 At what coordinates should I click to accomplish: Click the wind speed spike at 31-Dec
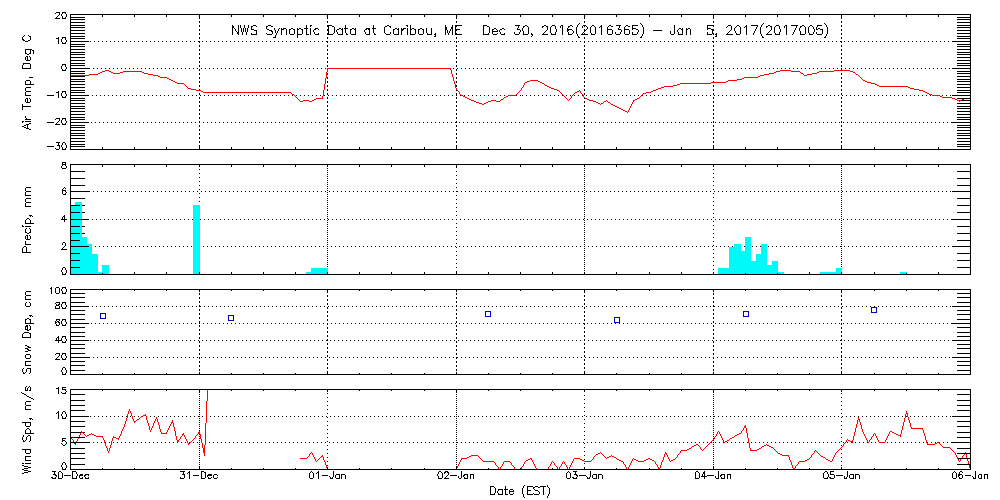tap(205, 421)
